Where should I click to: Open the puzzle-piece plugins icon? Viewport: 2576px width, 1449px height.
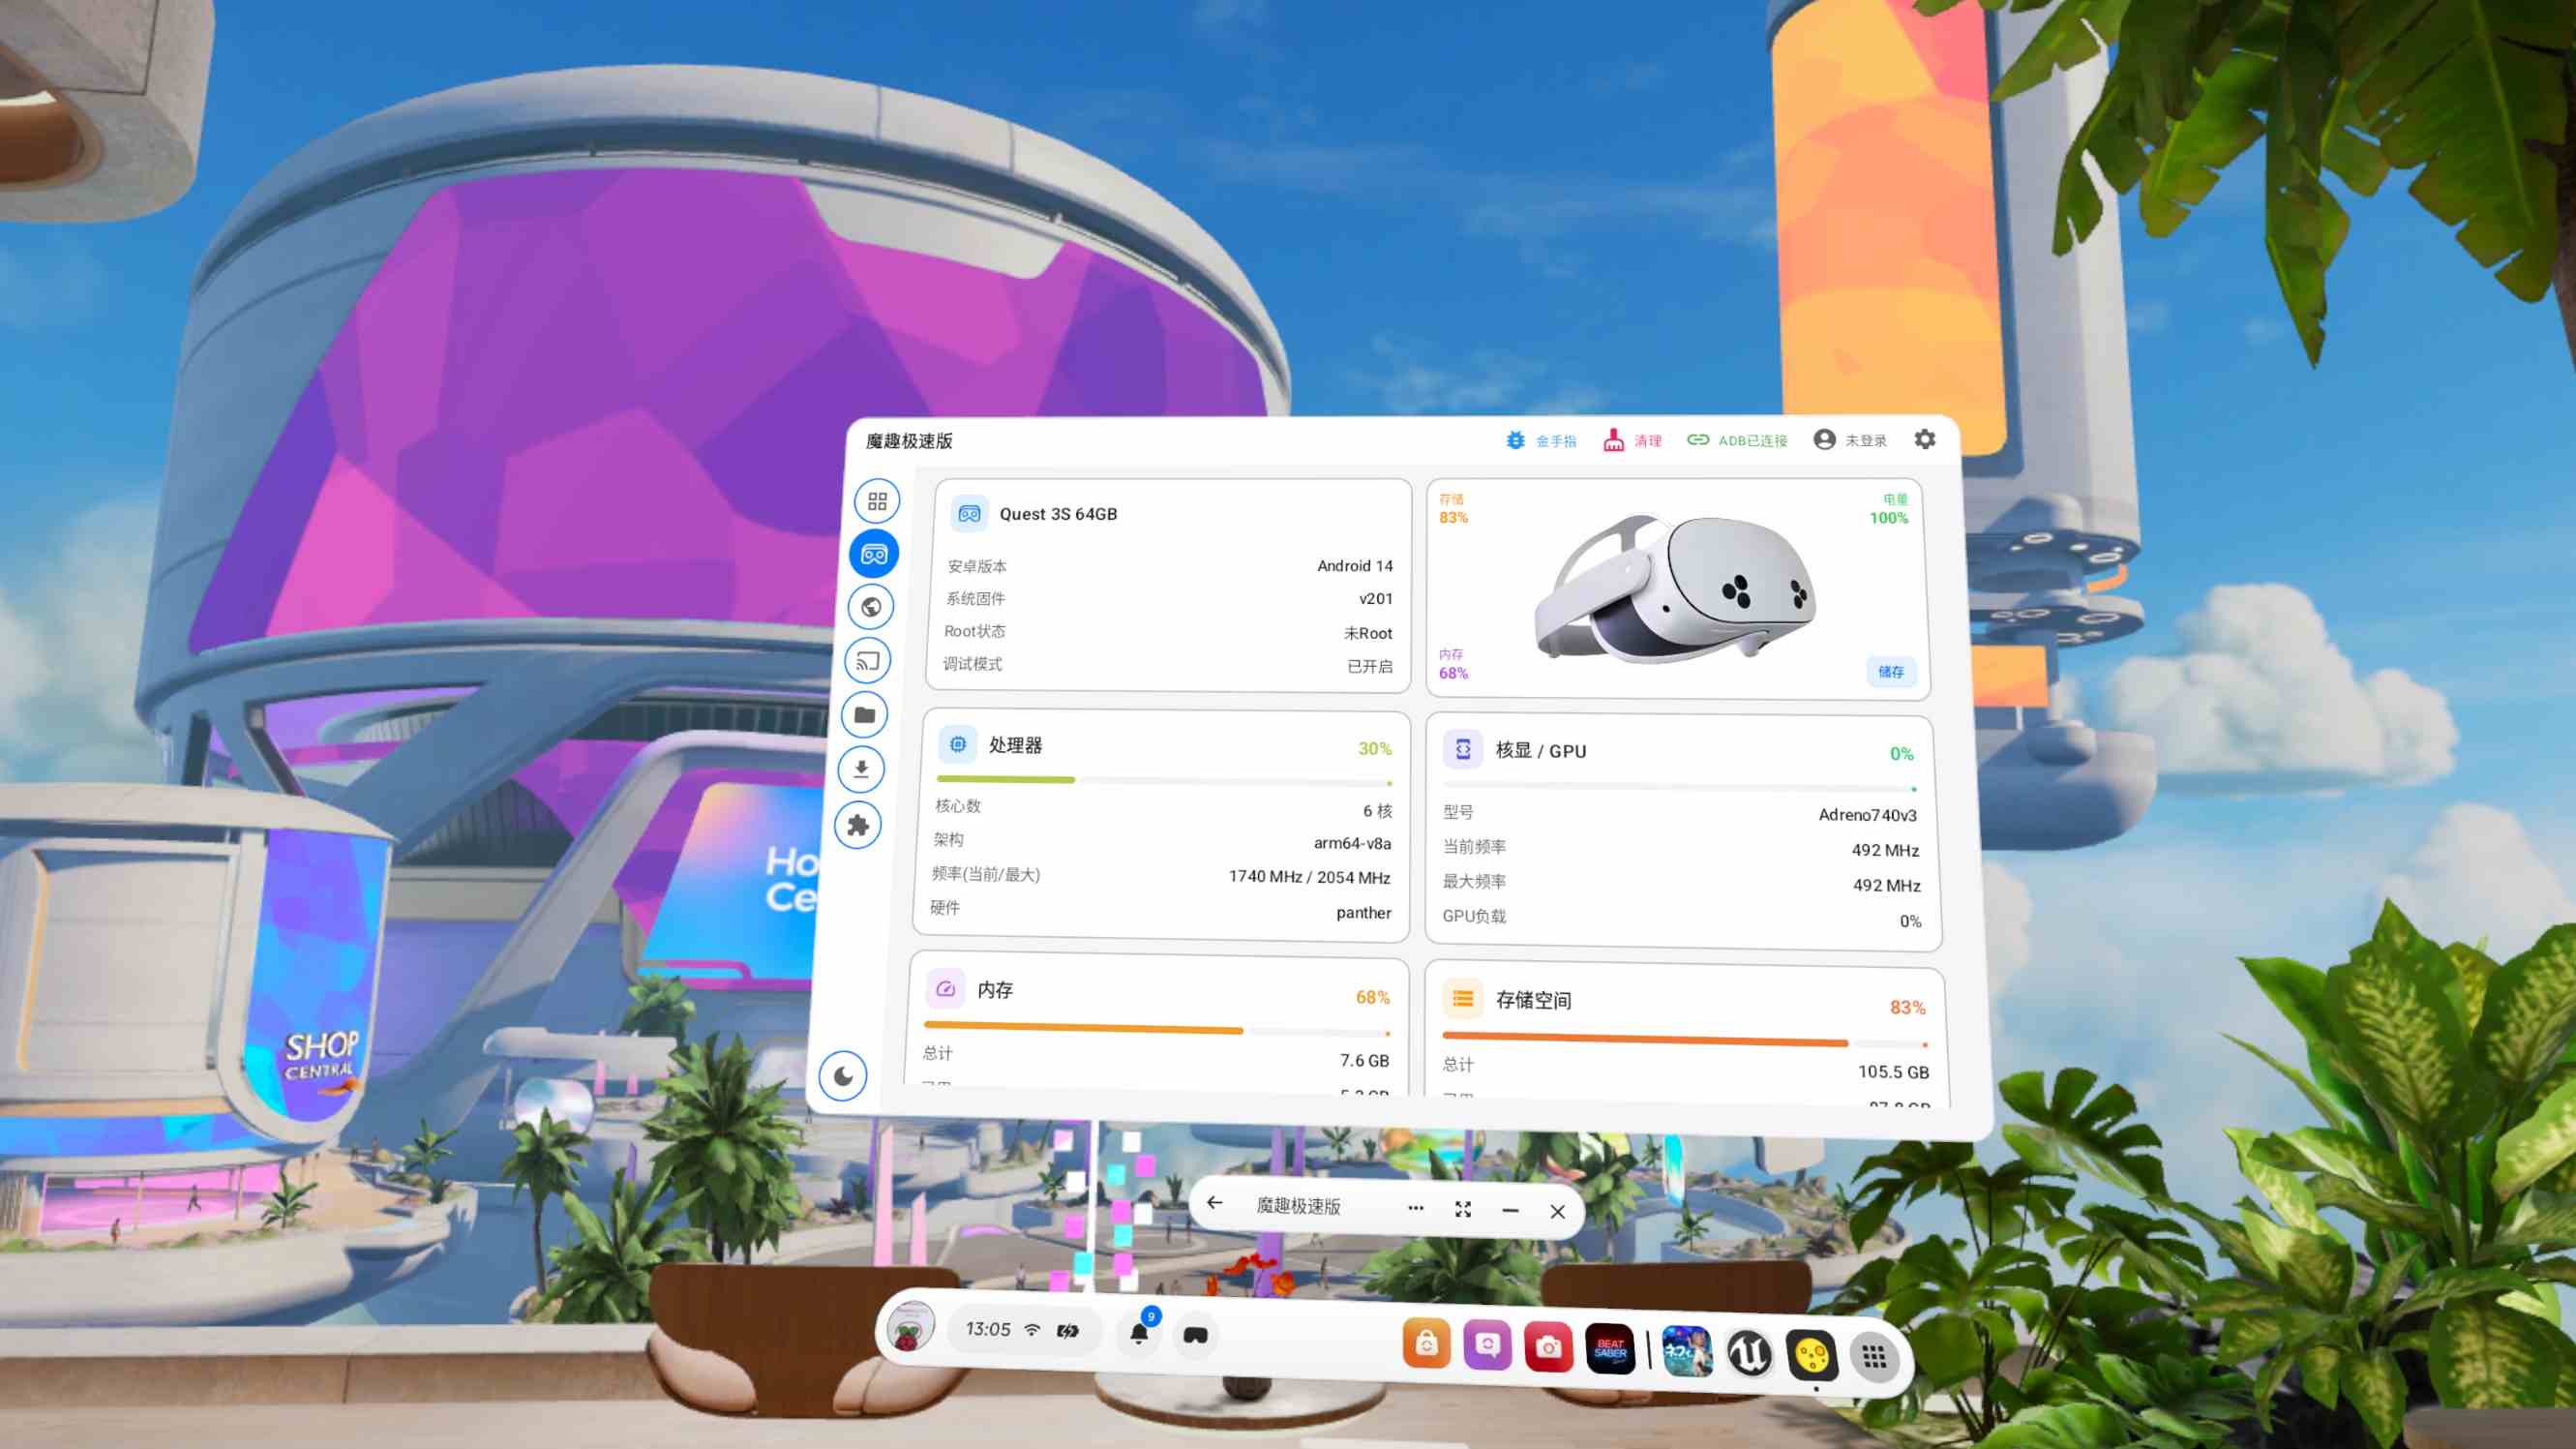[x=858, y=825]
